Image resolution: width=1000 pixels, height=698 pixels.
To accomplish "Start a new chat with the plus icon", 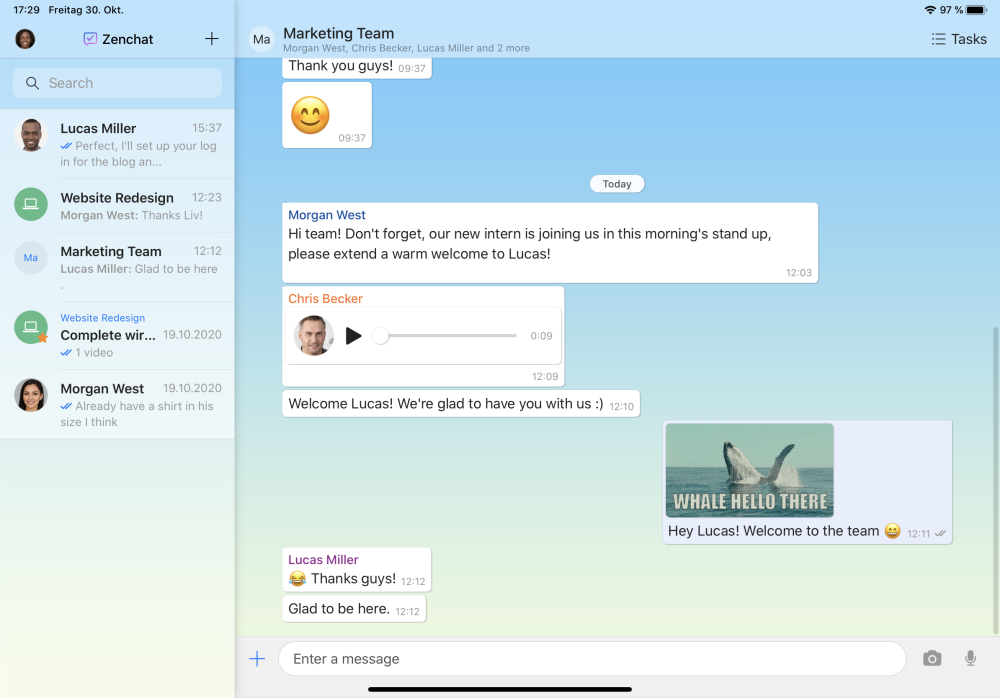I will pyautogui.click(x=212, y=39).
